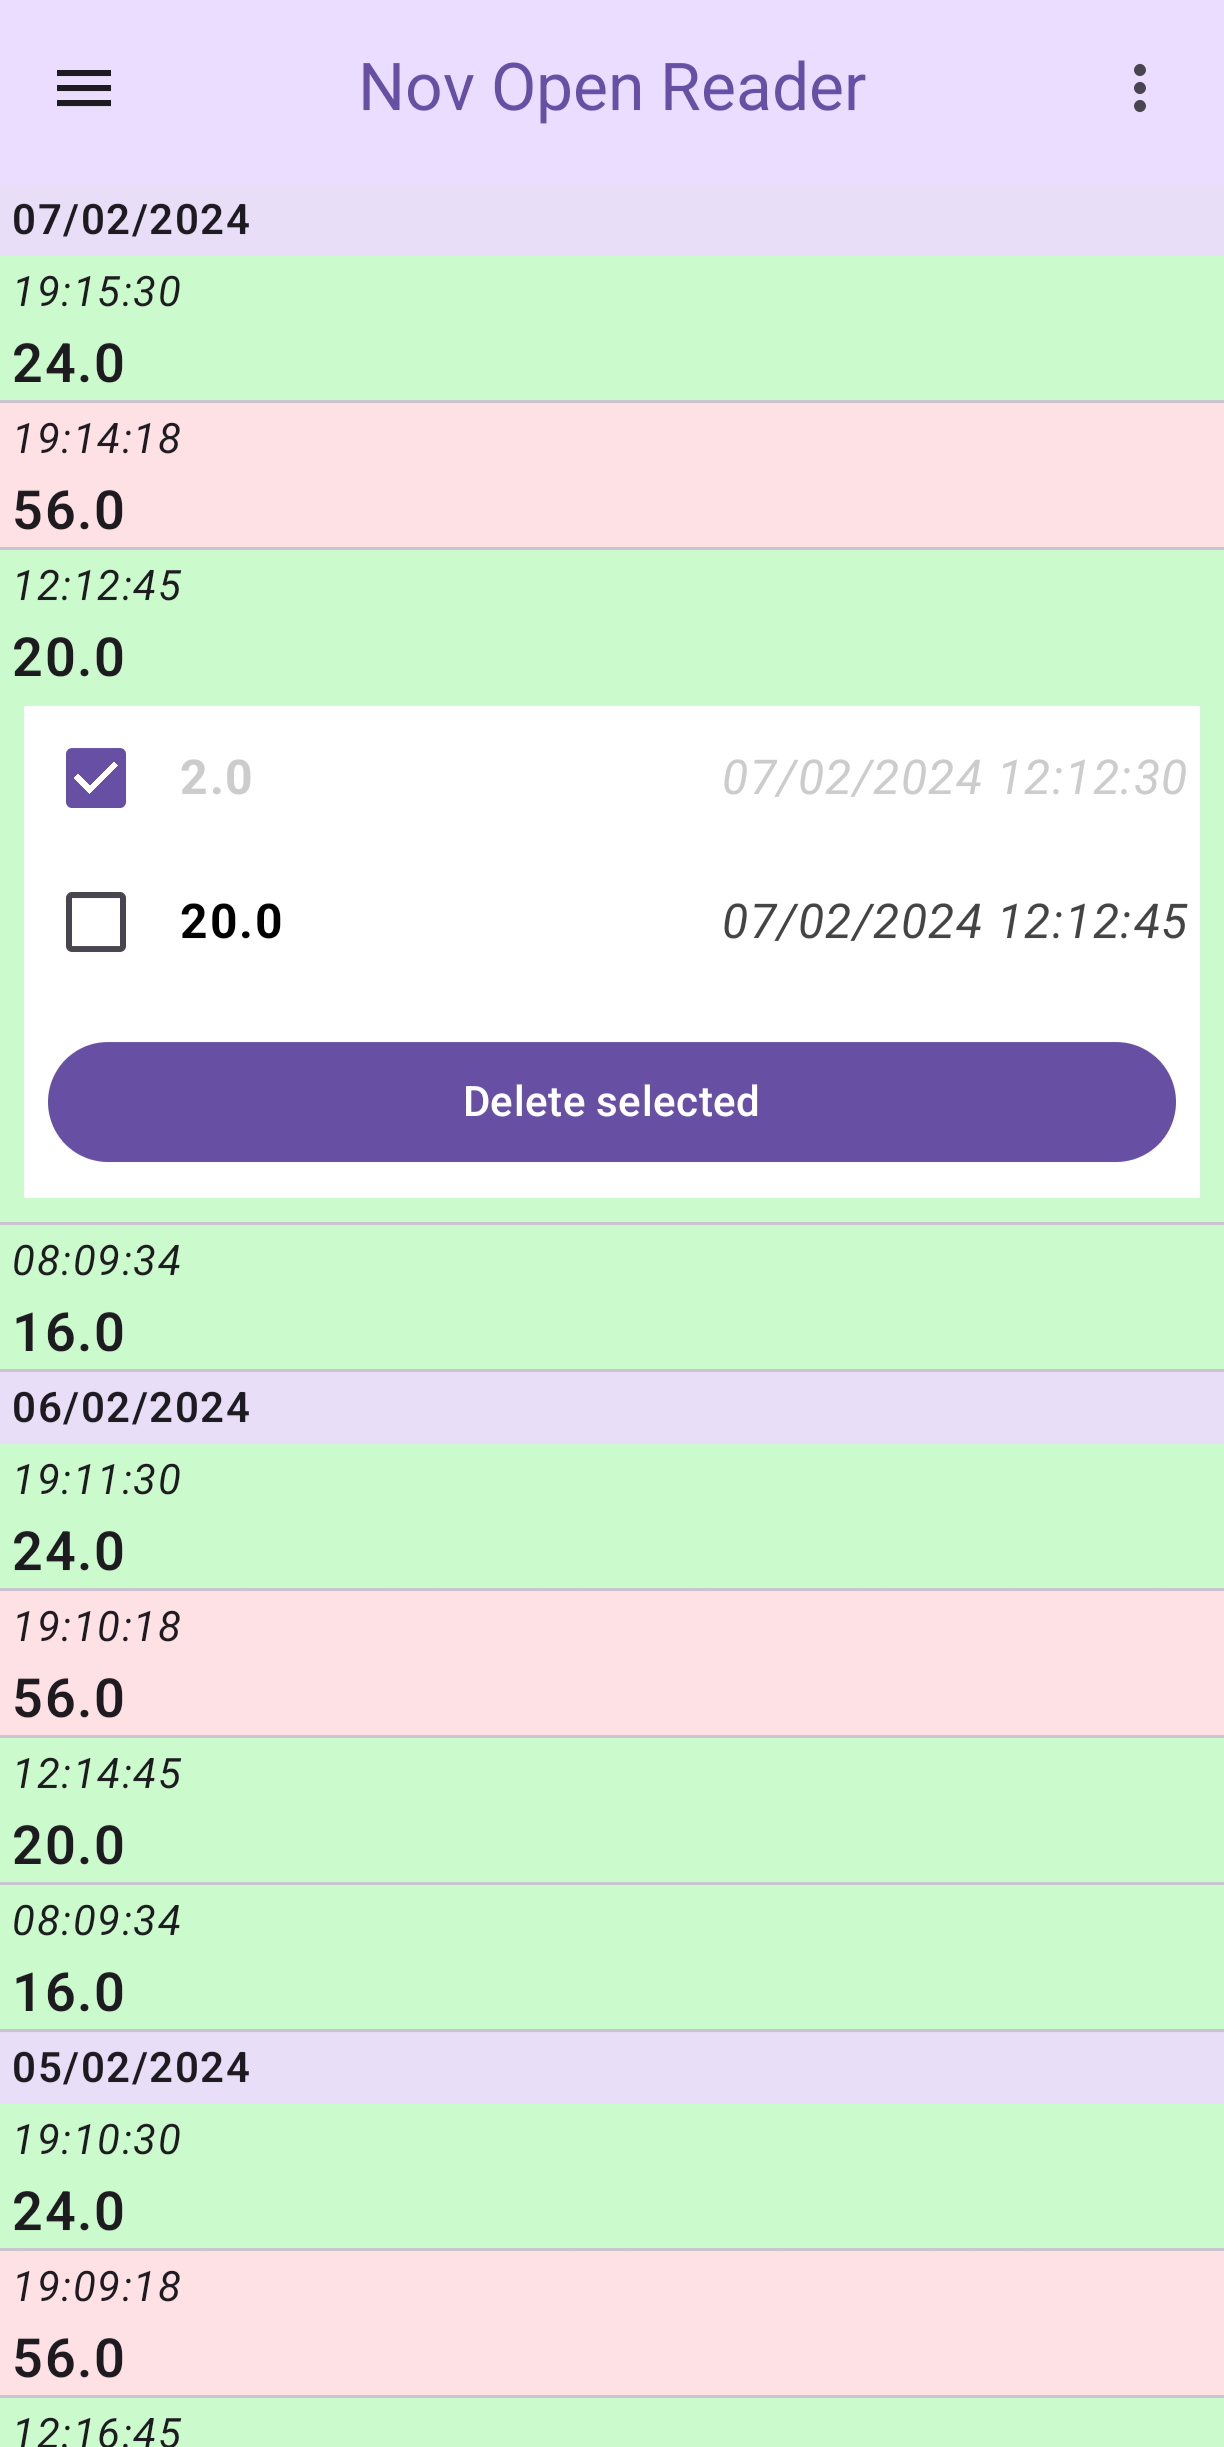Tap the 08:09:34 entry under 06/02/2024

click(x=611, y=1958)
